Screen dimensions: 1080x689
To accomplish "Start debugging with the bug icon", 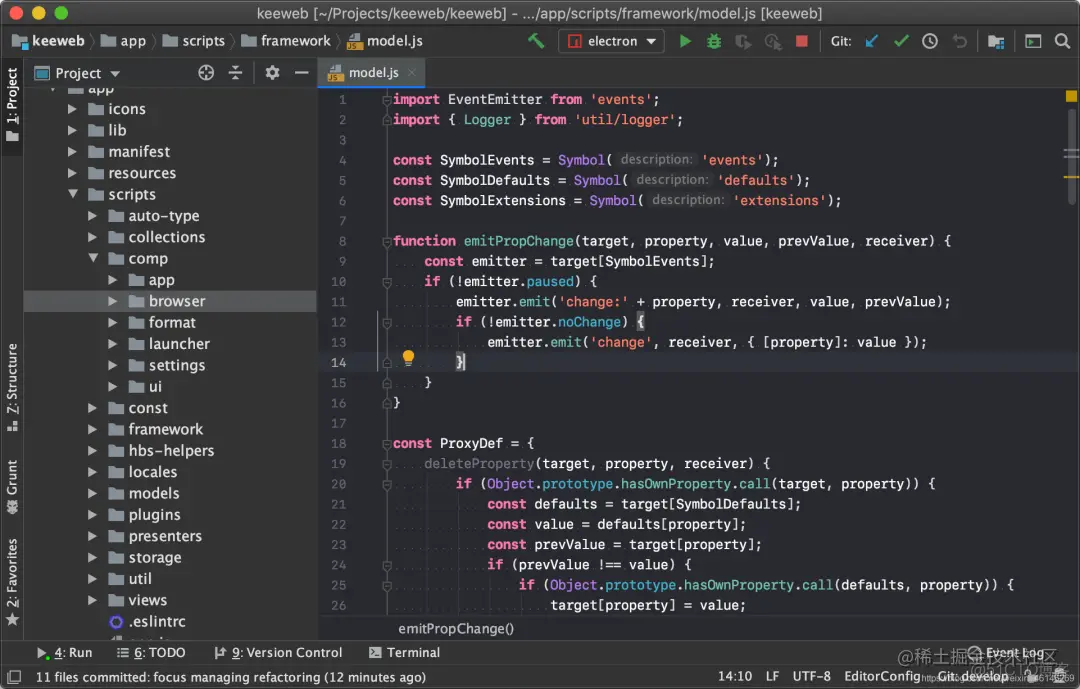I will click(x=714, y=41).
